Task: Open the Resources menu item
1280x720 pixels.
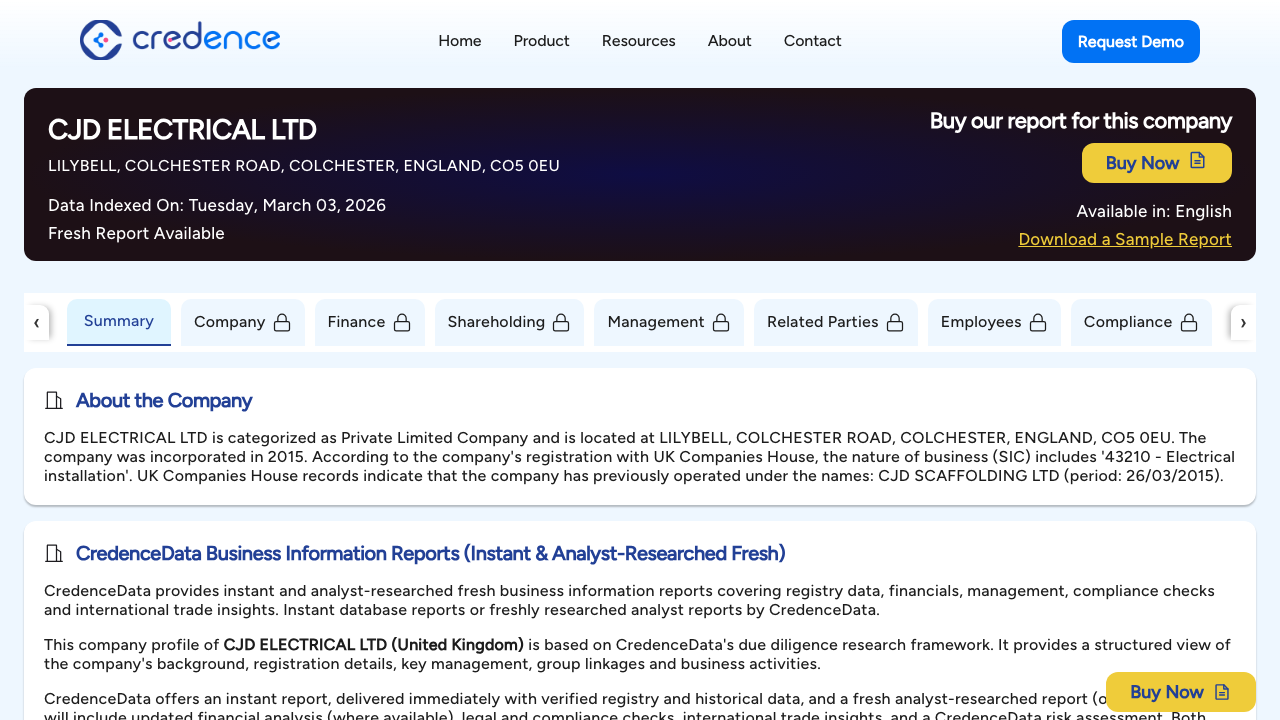Action: pos(638,41)
